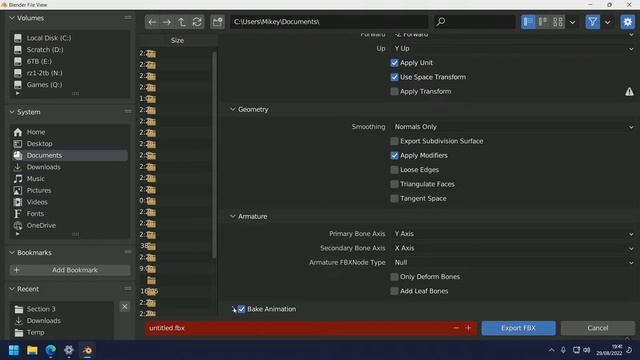Click Export FBX button
Screen dimensions: 640x360
coord(518,328)
